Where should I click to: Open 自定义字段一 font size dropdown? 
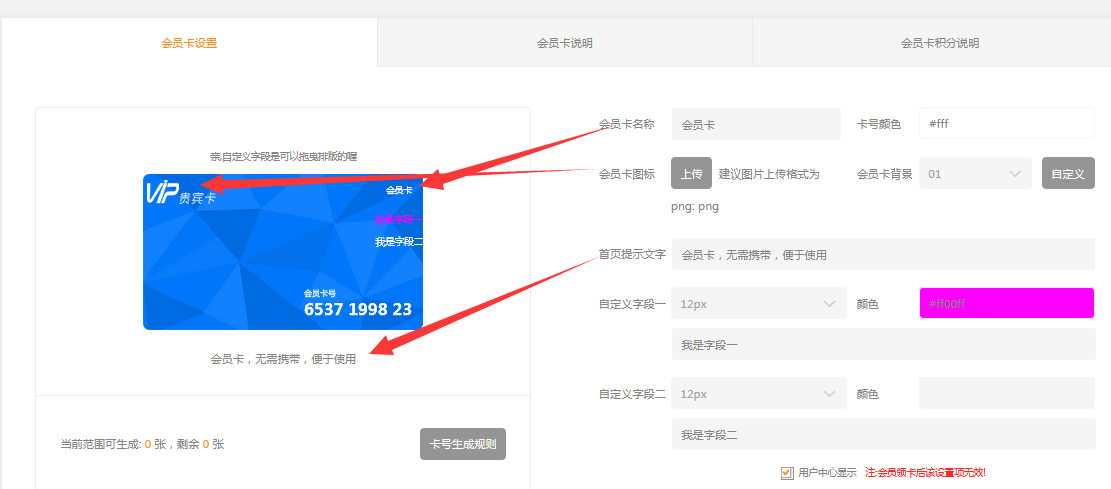(x=758, y=303)
